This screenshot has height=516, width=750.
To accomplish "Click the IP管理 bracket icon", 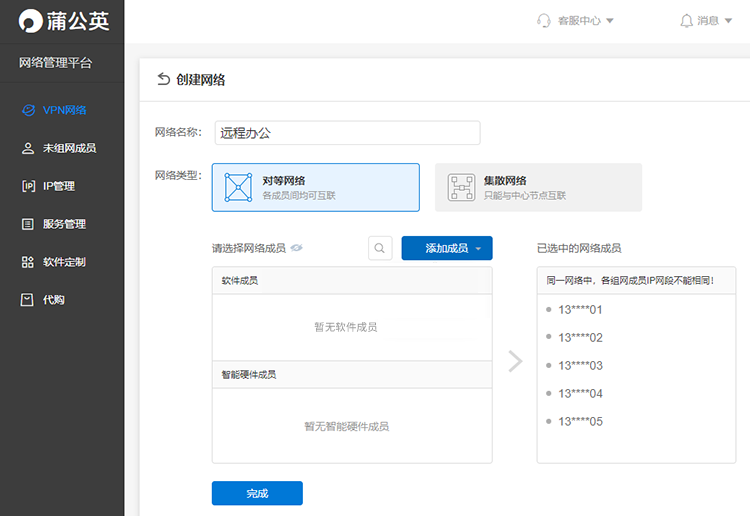I will tap(28, 186).
